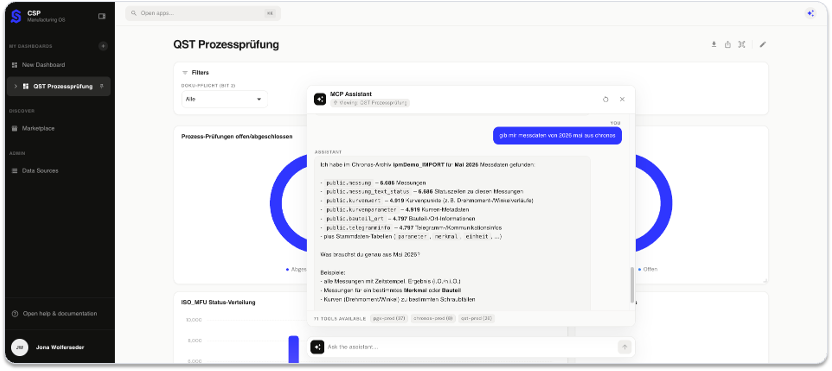Image resolution: width=832 pixels, height=371 pixels.
Task: Click 'ISO_MFU Status-Verteilung' chart title
Action: (x=218, y=303)
